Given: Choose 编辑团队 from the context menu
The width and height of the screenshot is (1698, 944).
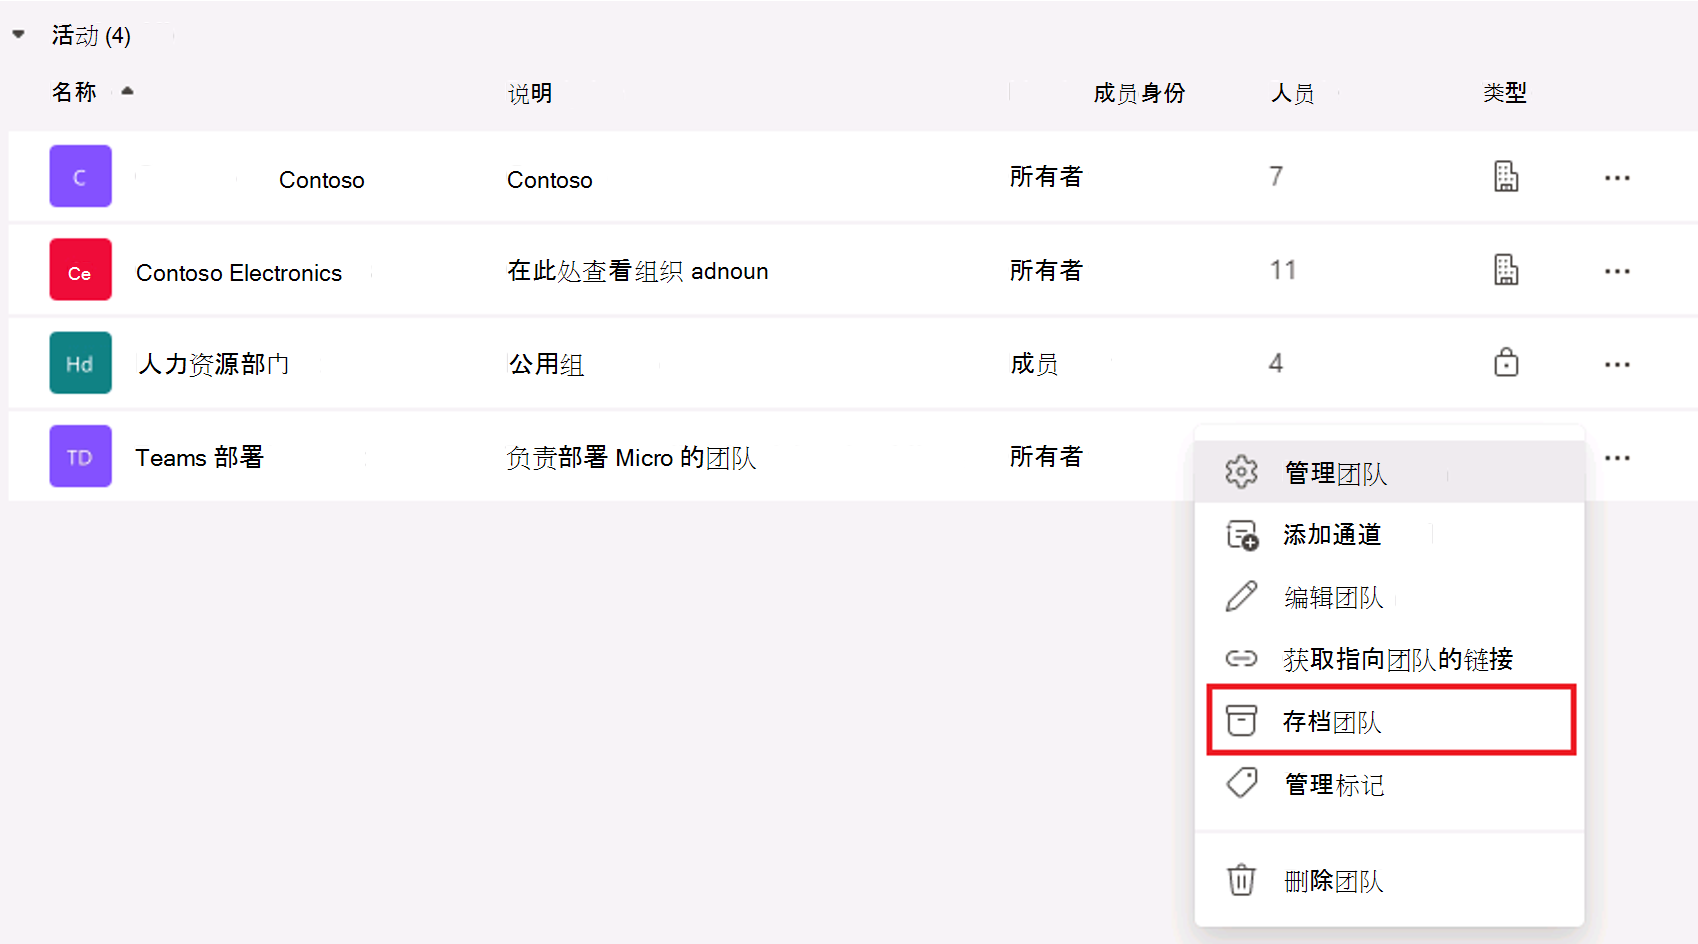Looking at the screenshot, I should (1389, 597).
